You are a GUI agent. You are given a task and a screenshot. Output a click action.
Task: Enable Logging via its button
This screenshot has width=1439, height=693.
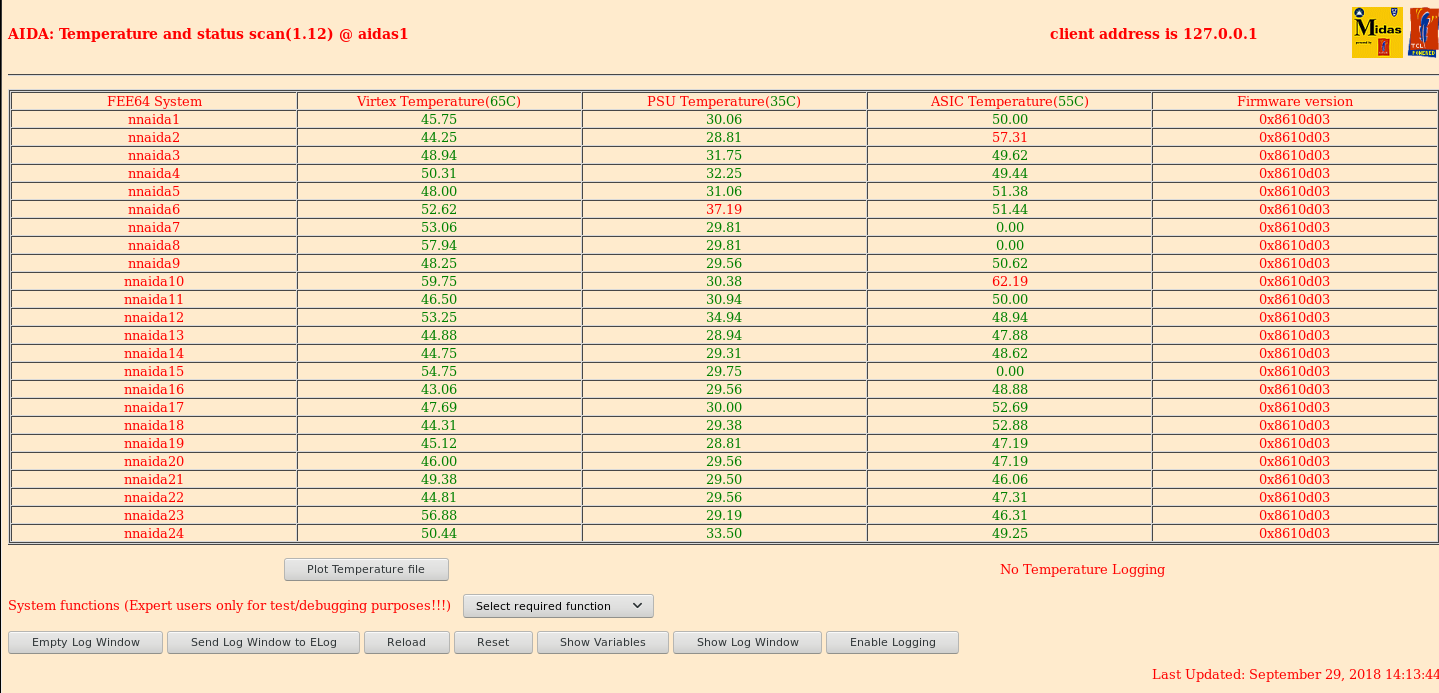tap(892, 642)
